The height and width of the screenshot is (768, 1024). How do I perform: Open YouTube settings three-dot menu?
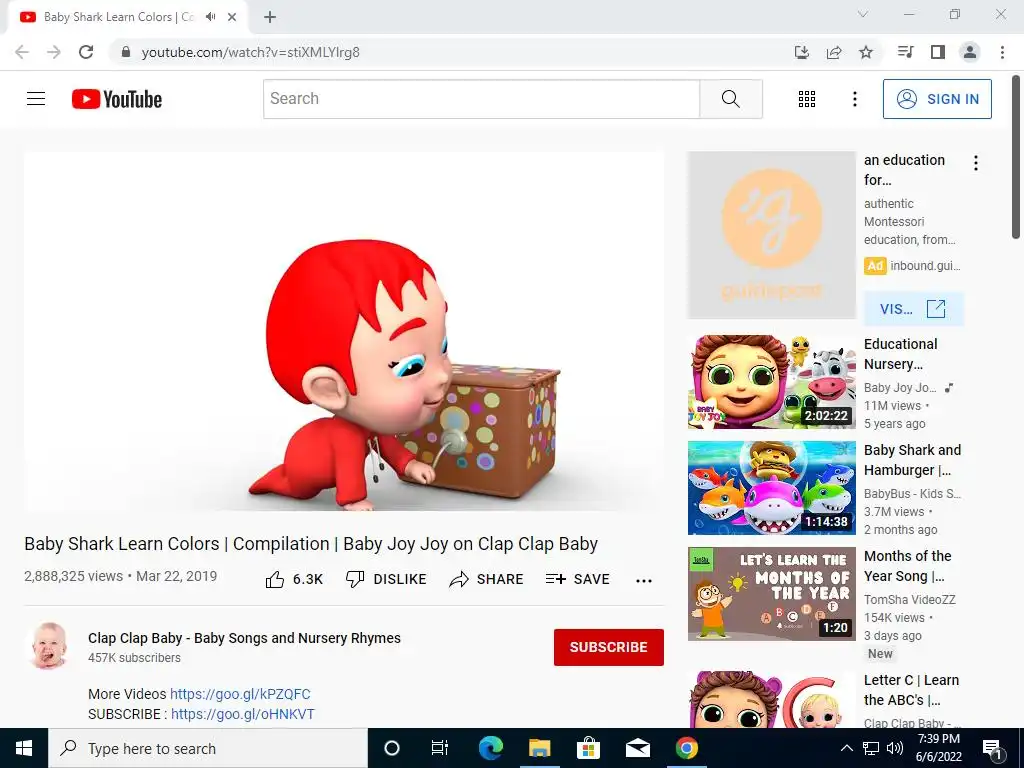[854, 99]
